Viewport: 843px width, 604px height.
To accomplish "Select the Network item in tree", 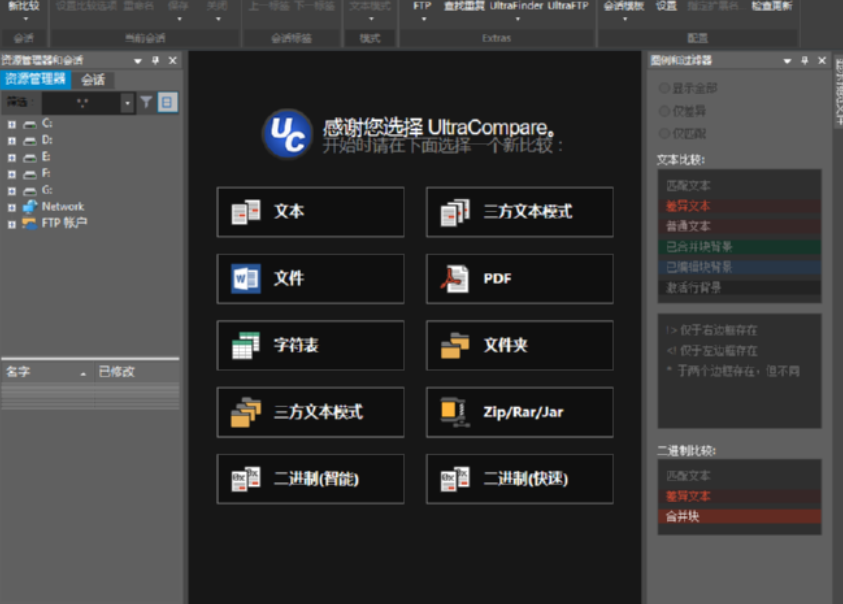I will (x=63, y=207).
